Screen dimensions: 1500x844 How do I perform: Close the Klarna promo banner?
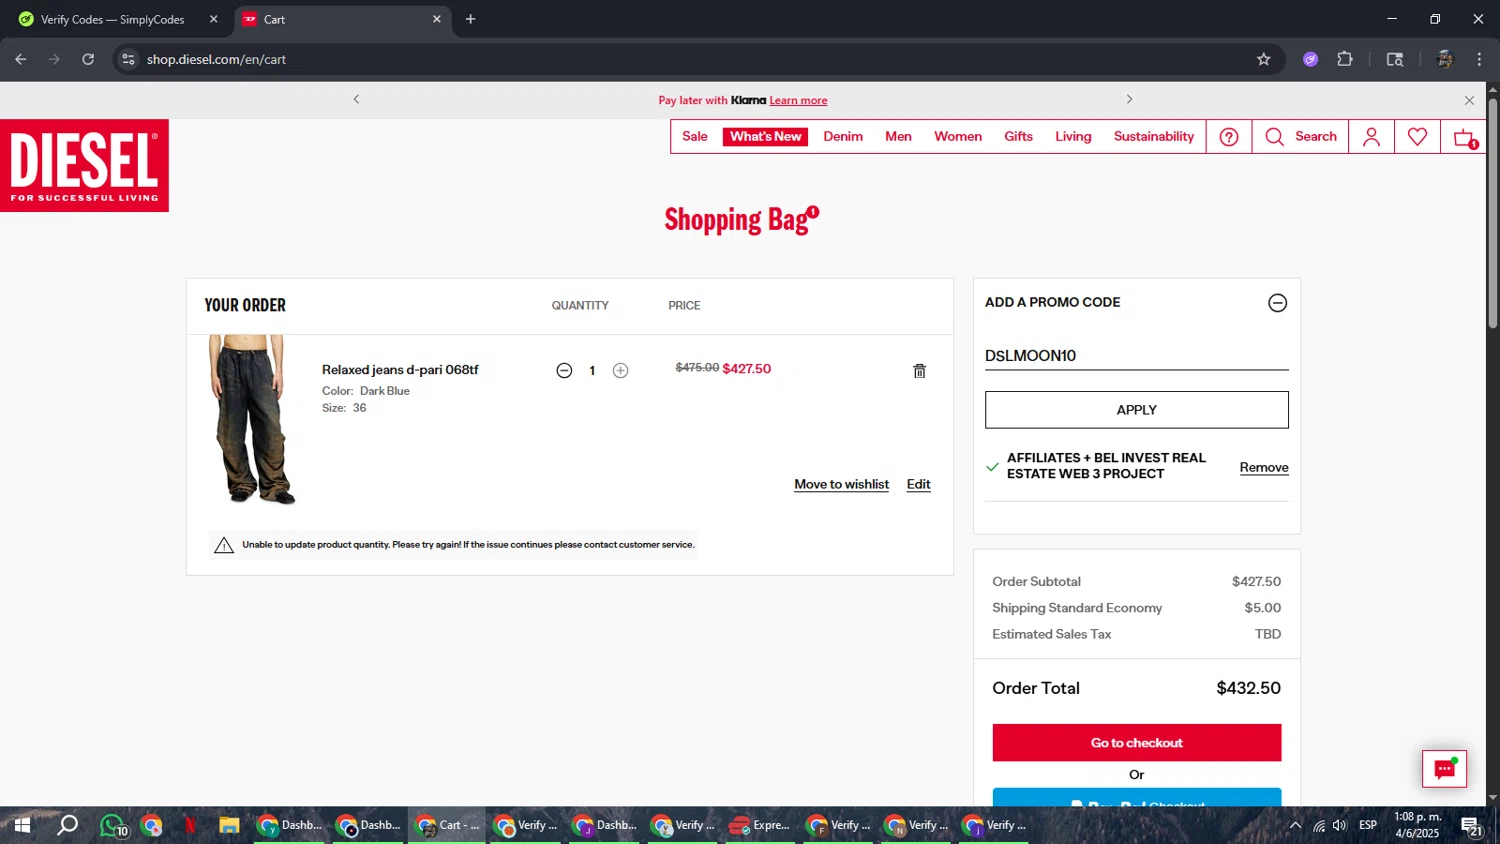click(x=1469, y=100)
